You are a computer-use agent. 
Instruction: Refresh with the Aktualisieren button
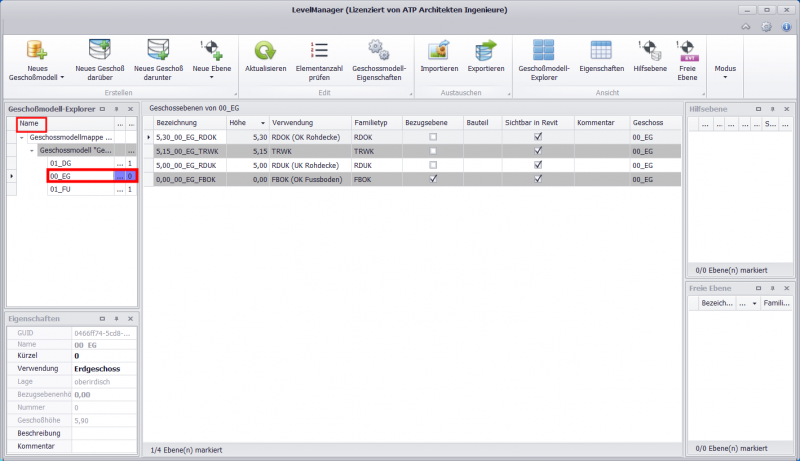[x=265, y=56]
